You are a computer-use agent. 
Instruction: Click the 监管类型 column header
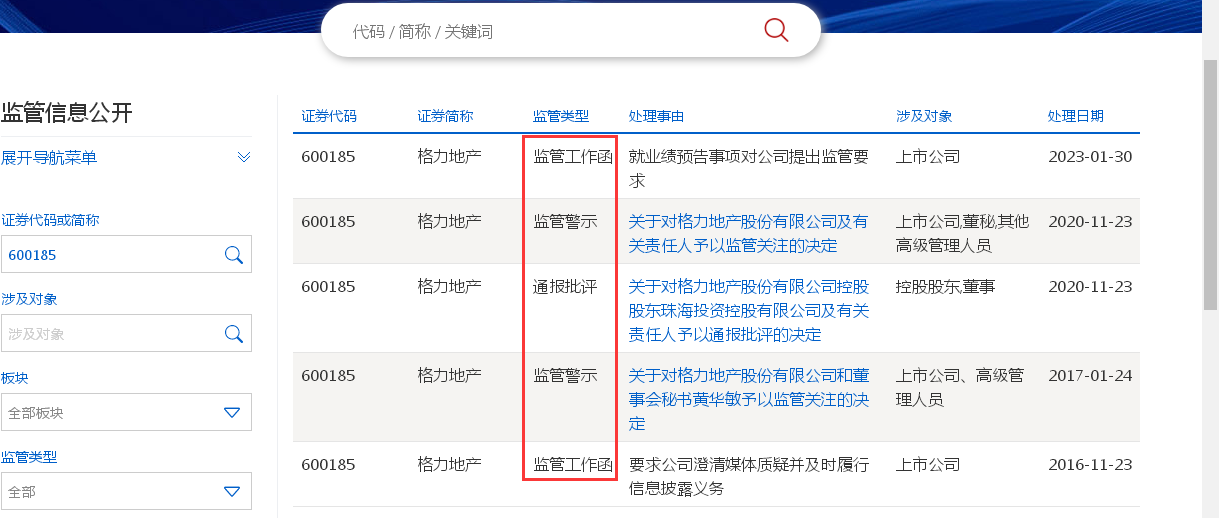561,116
